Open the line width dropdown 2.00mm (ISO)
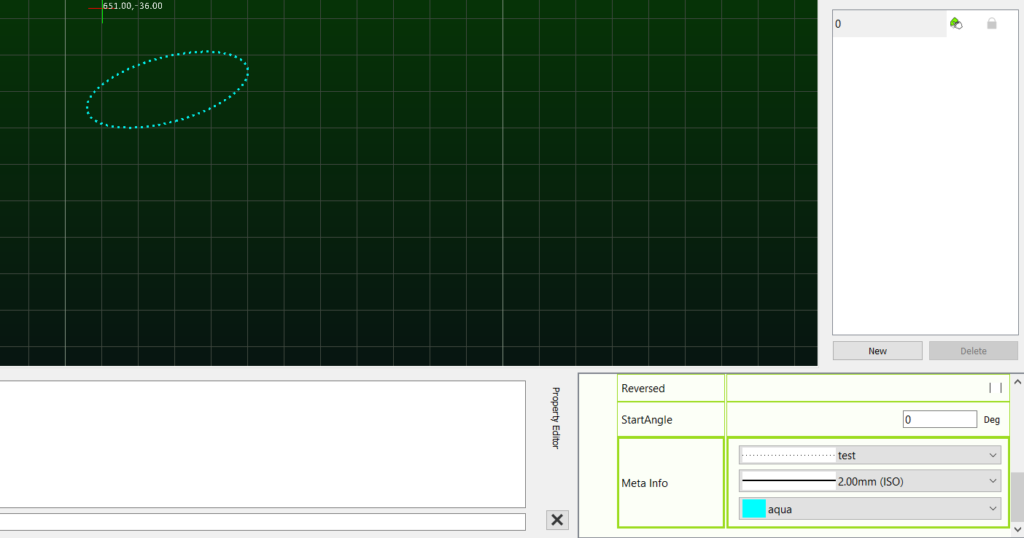The image size is (1024, 538). [x=869, y=482]
